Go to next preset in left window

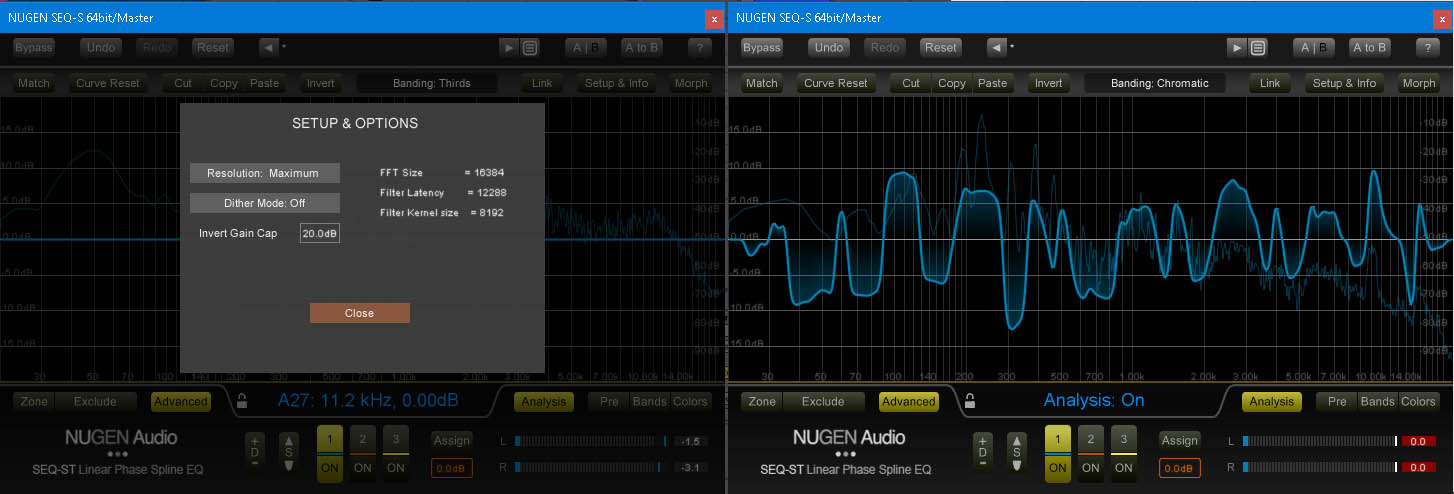511,47
